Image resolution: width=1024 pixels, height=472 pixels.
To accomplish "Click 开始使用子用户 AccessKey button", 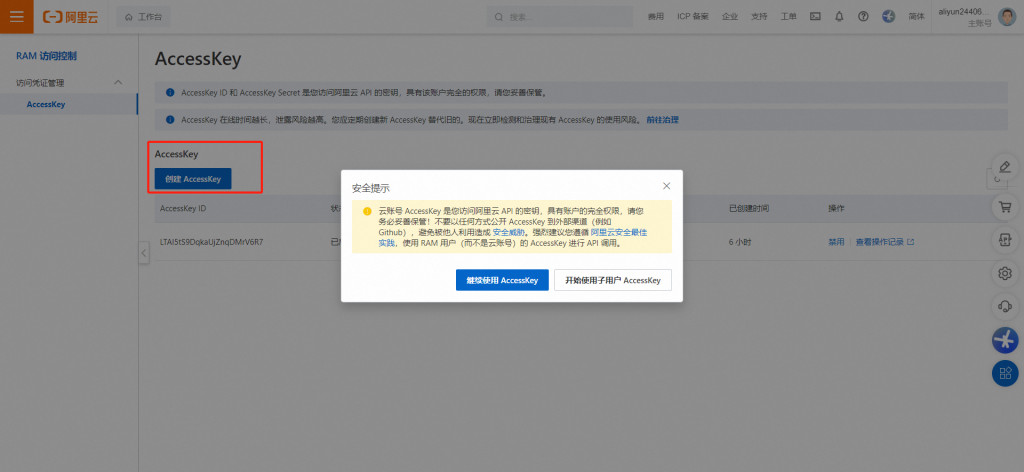I will 613,280.
